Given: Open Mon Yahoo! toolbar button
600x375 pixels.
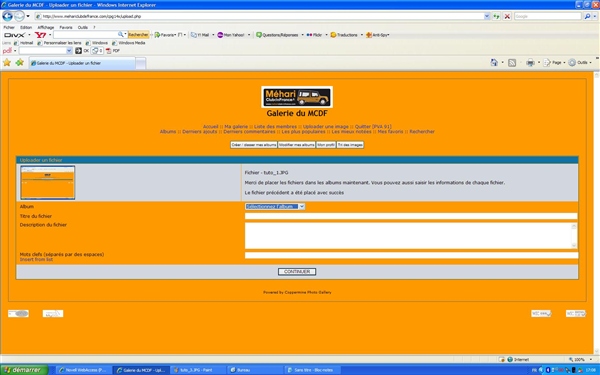Looking at the screenshot, I should tap(231, 35).
